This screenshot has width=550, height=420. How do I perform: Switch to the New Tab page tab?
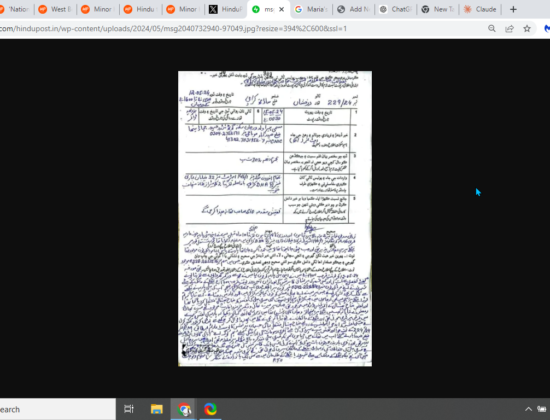pyautogui.click(x=438, y=9)
